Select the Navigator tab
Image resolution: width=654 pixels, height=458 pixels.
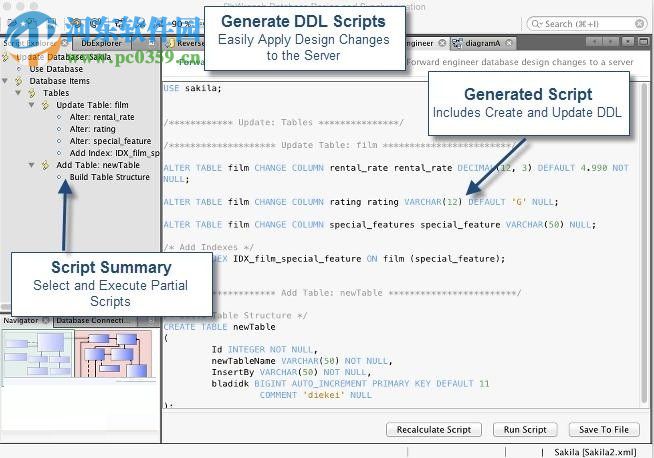click(x=21, y=320)
